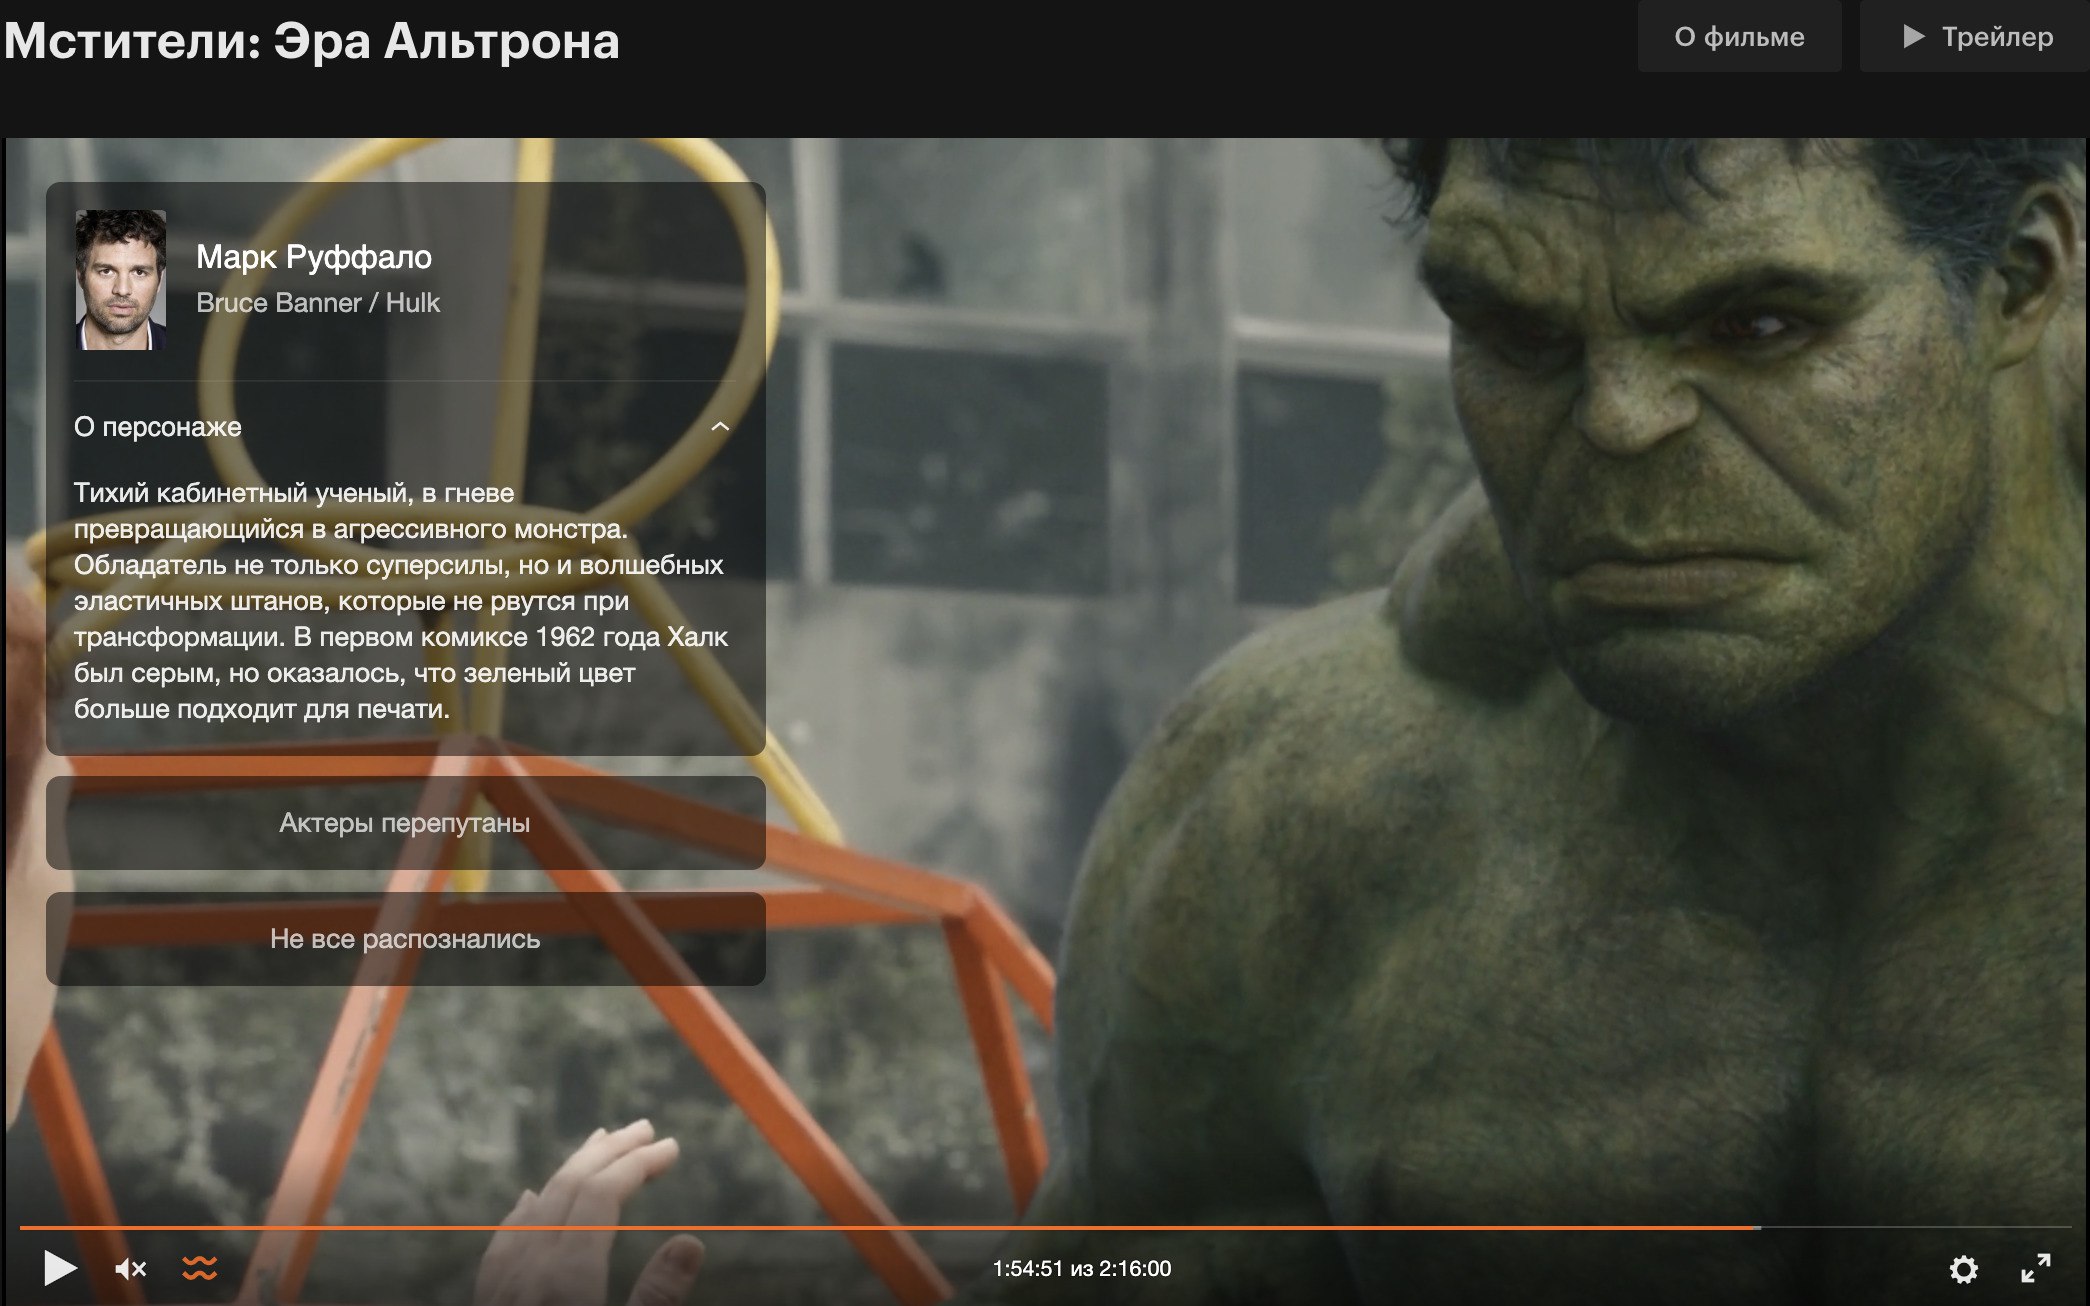Click the time display "1:54:51 из 2:16:00"
This screenshot has width=2090, height=1306.
tap(1082, 1269)
